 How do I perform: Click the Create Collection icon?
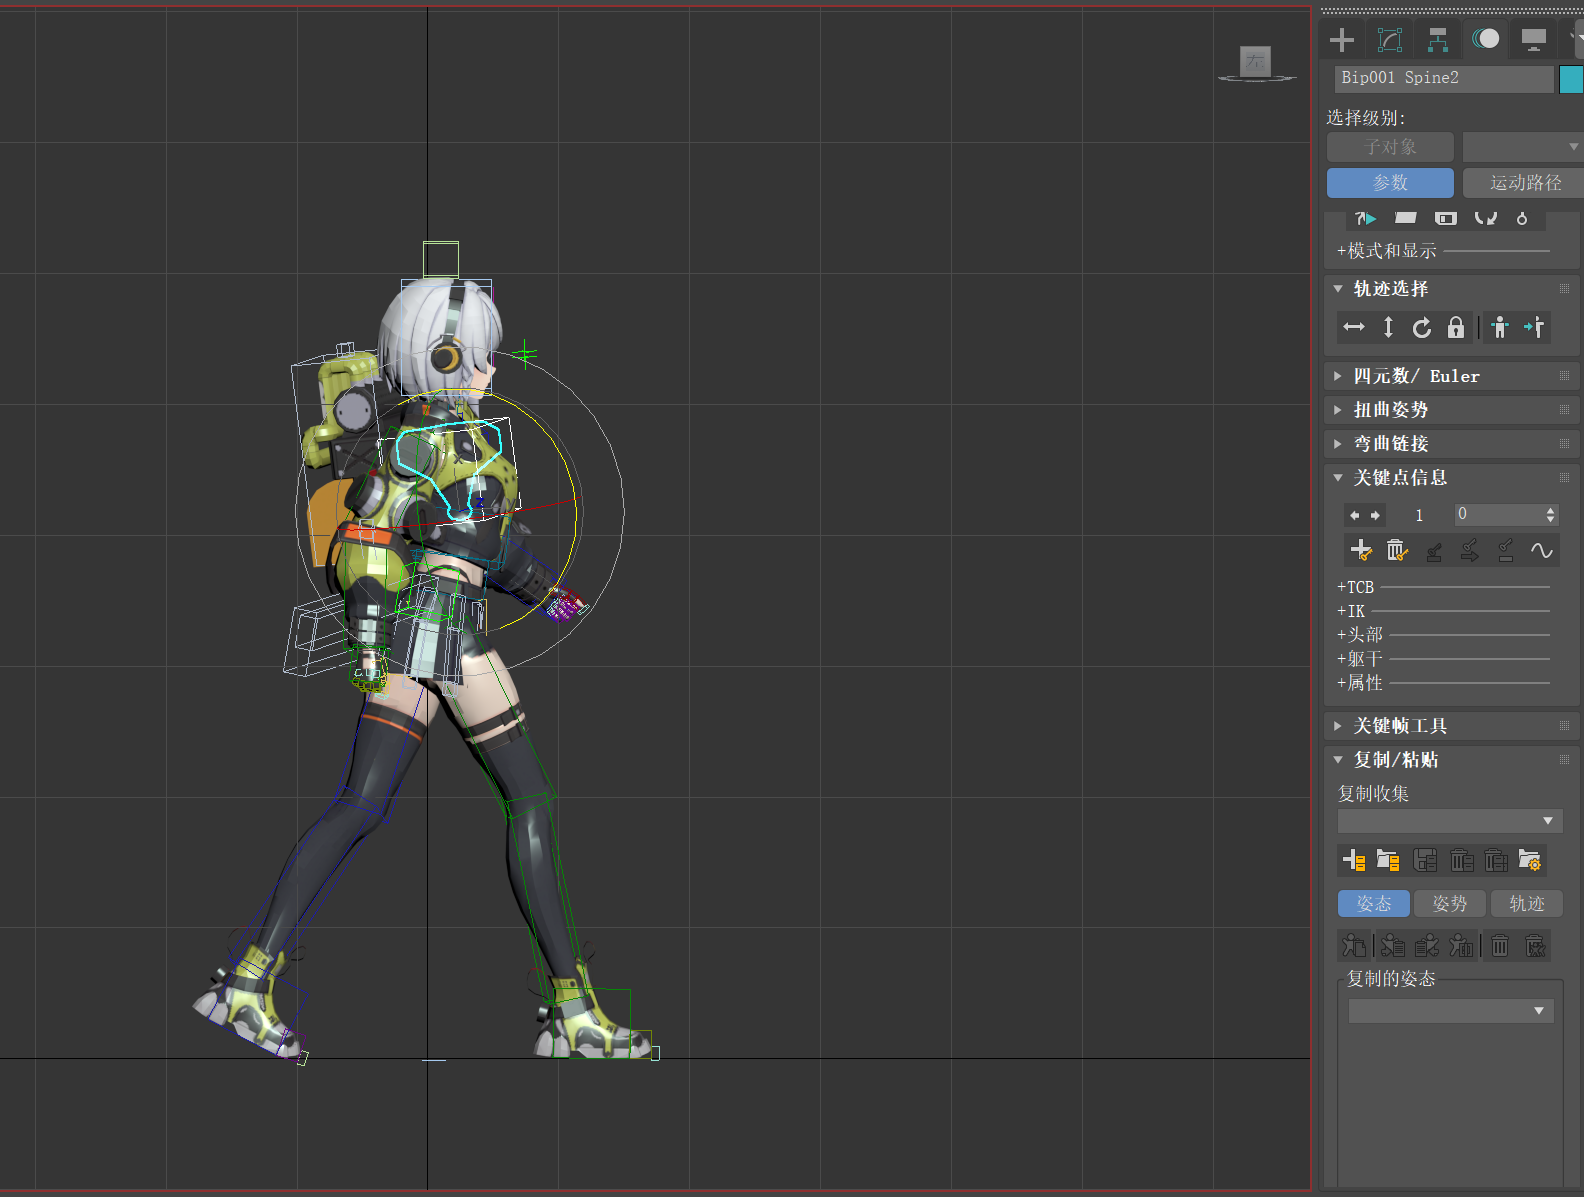pos(1354,860)
